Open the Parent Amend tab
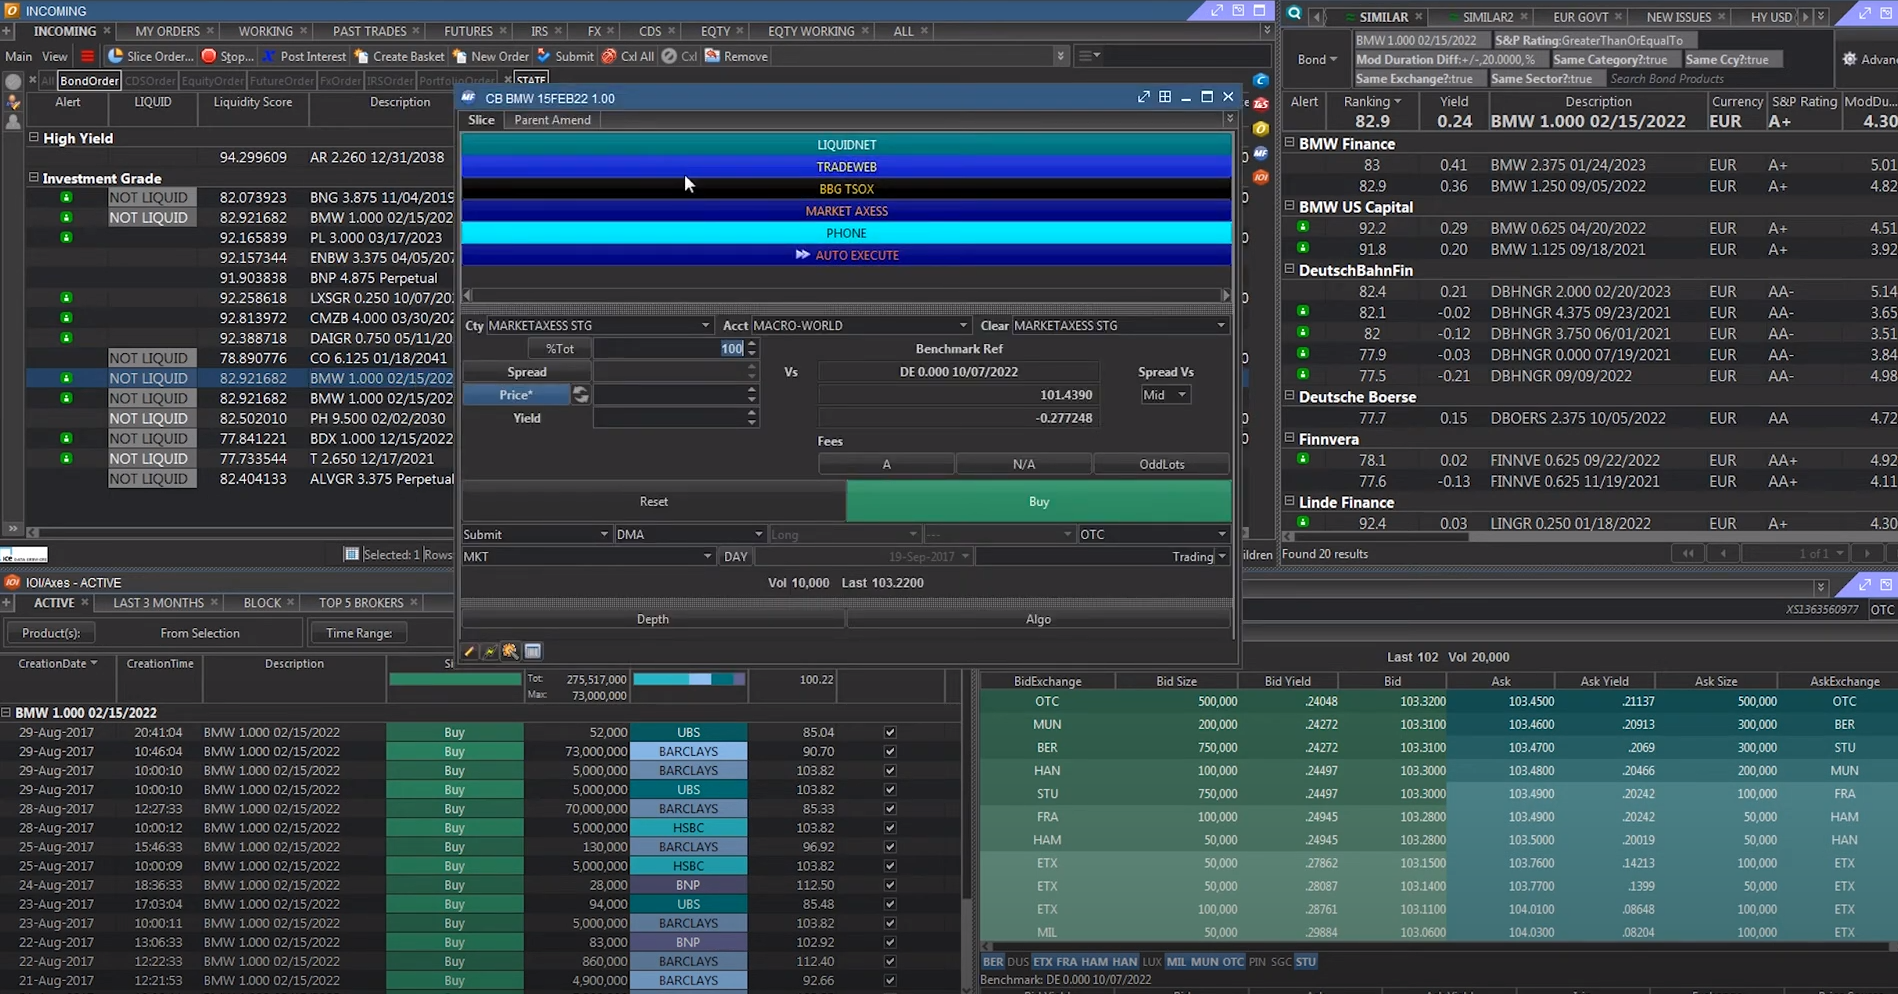Viewport: 1898px width, 994px height. pos(552,120)
